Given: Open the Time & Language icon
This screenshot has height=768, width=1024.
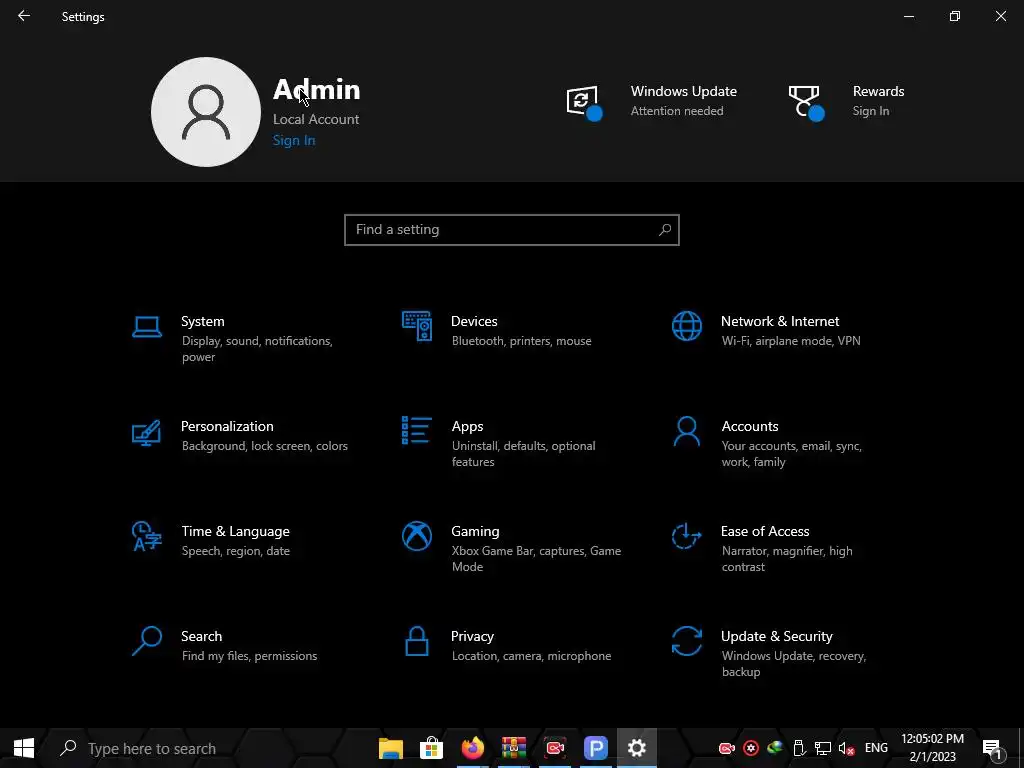Looking at the screenshot, I should pyautogui.click(x=146, y=536).
